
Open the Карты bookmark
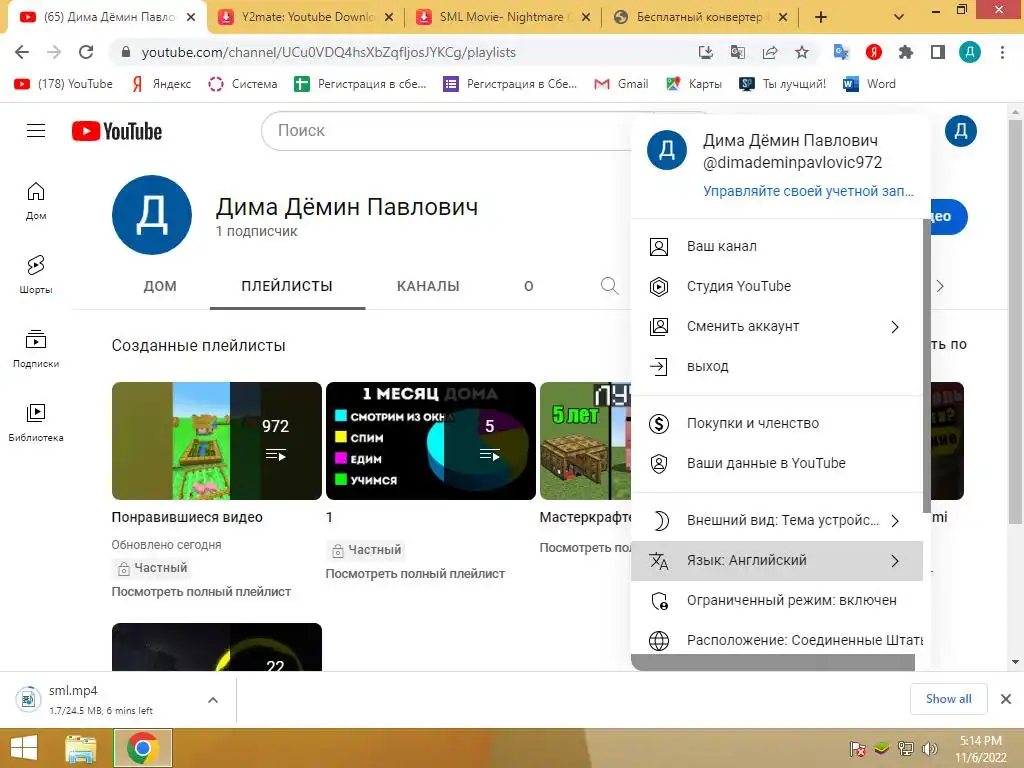694,84
